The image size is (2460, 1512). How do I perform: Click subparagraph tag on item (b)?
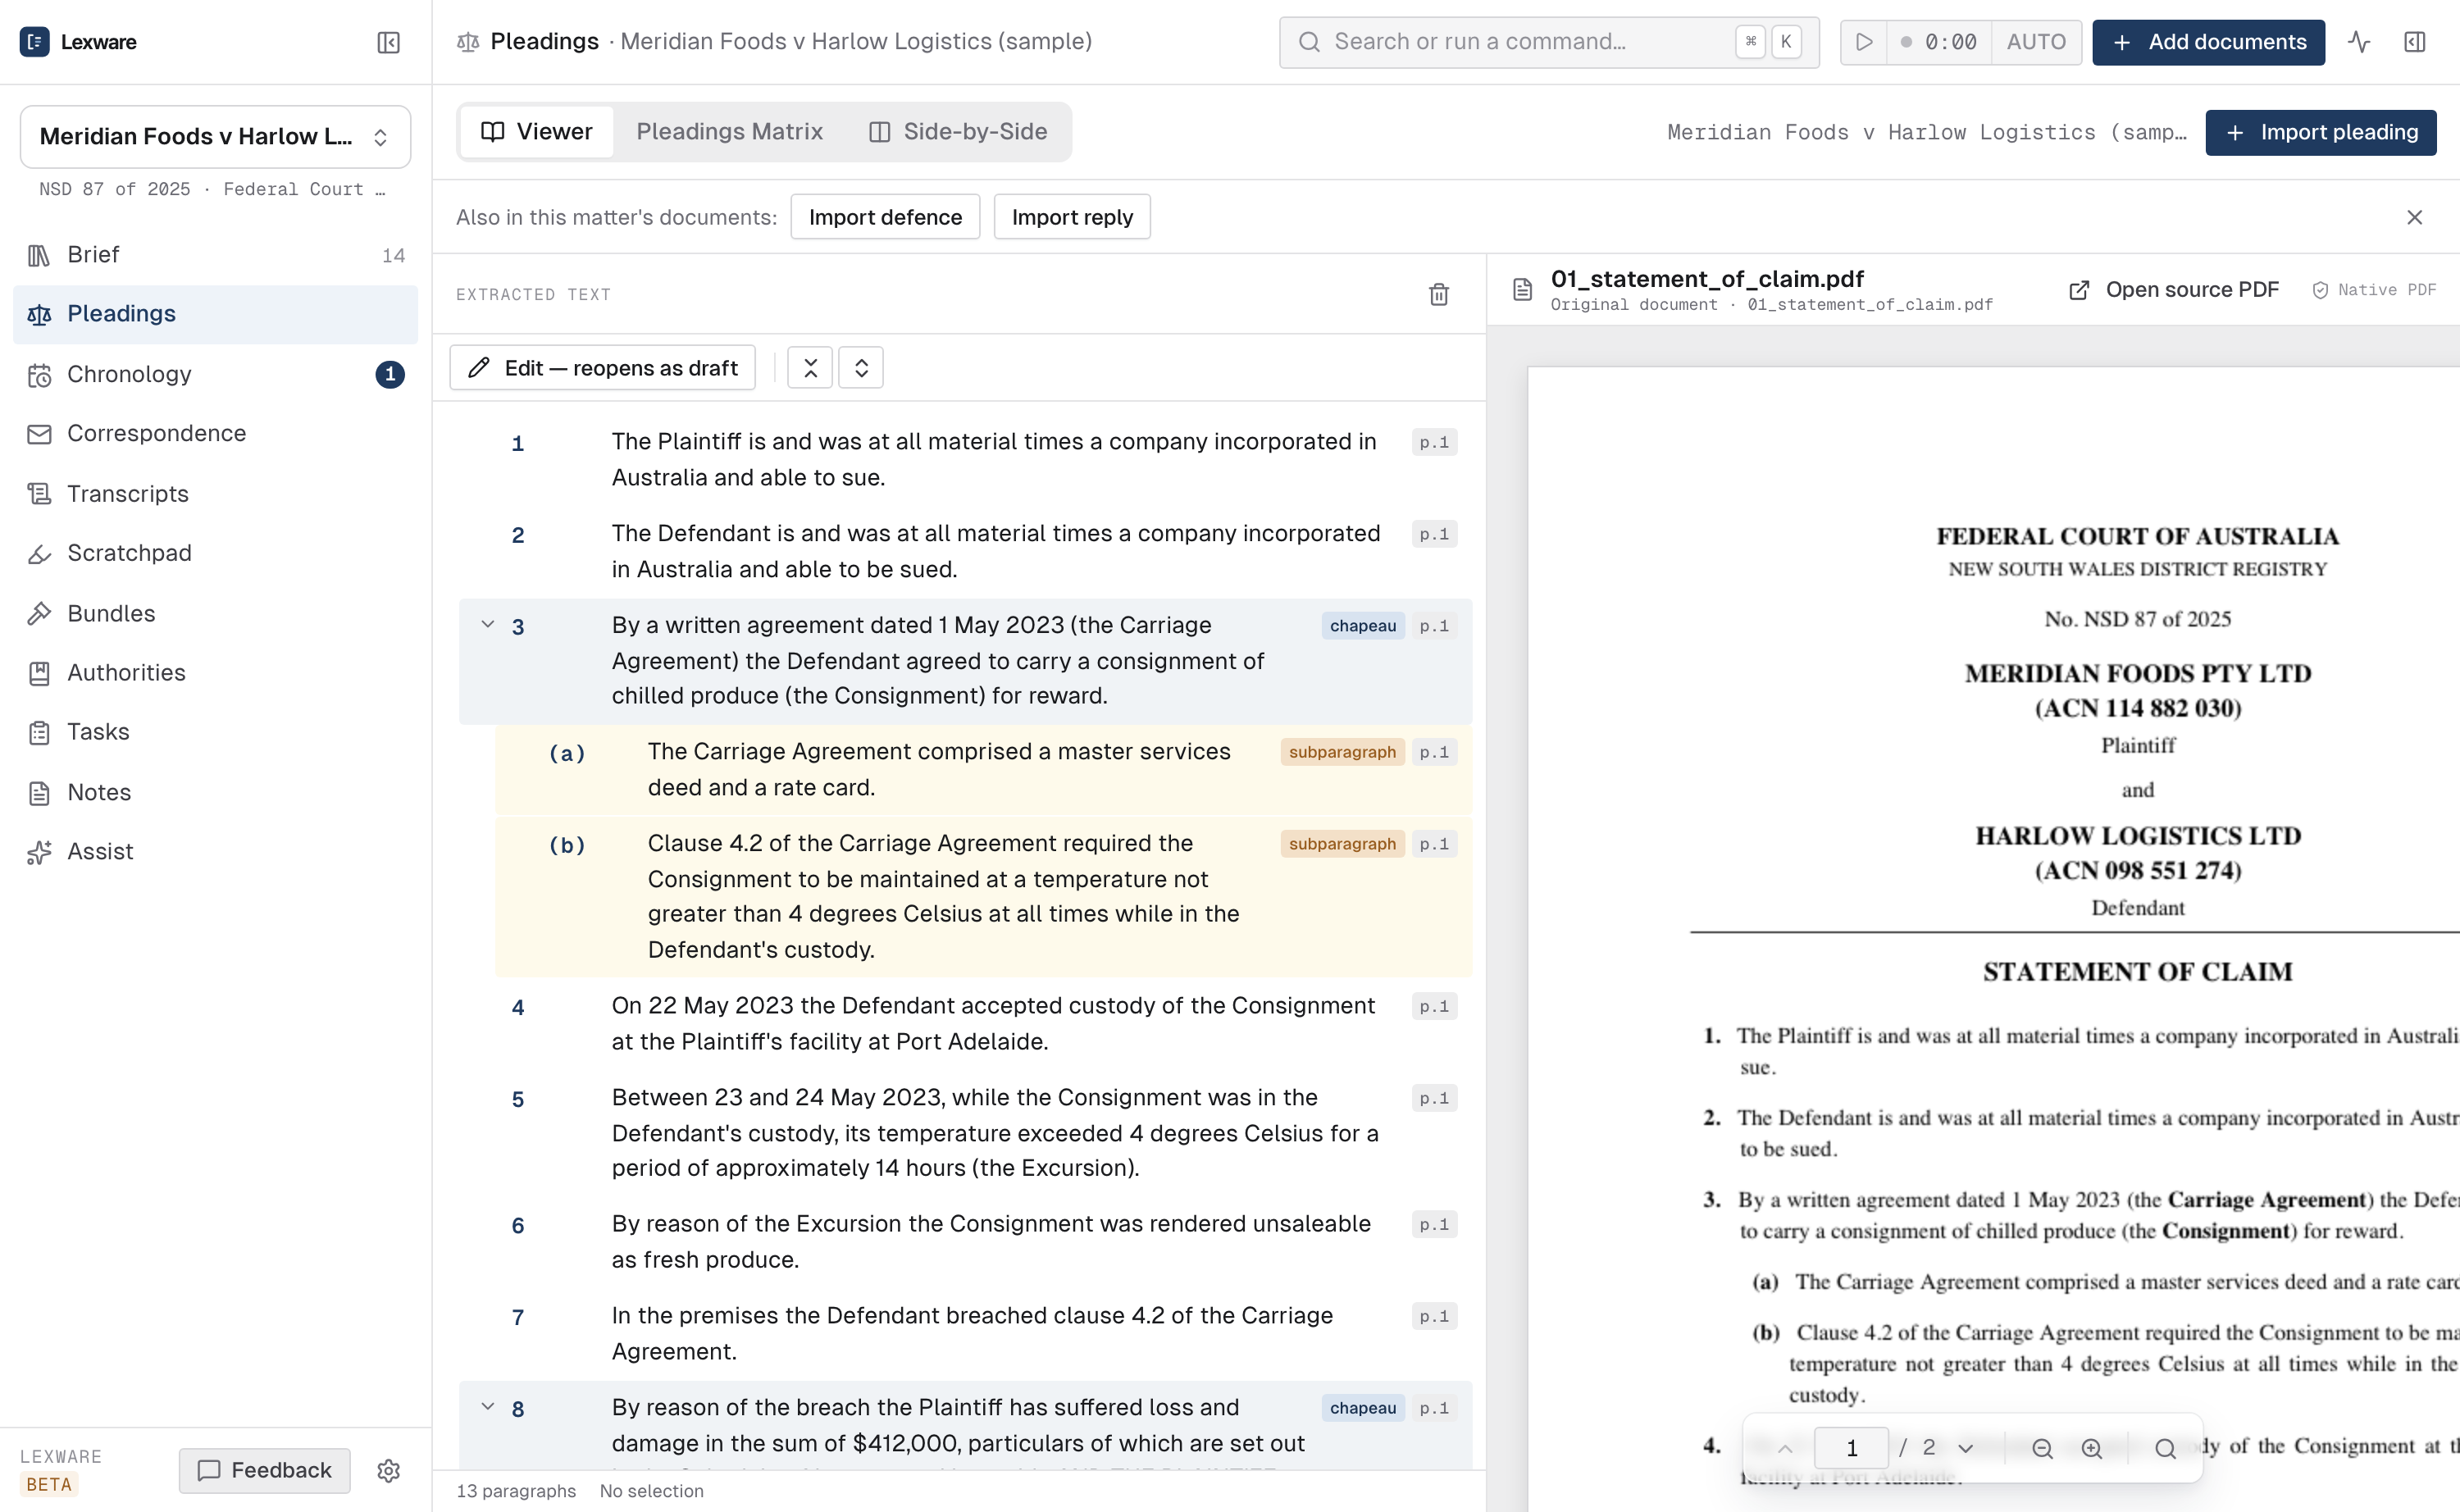(x=1342, y=844)
